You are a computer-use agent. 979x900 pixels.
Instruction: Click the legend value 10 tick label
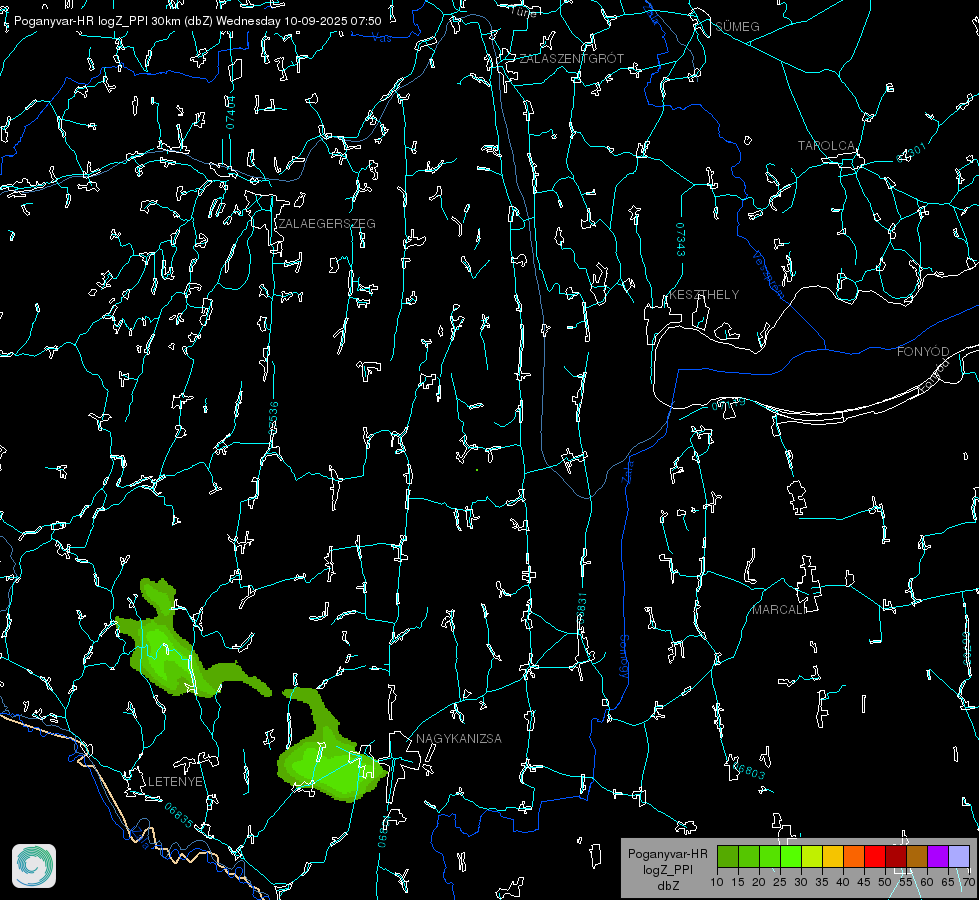717,882
